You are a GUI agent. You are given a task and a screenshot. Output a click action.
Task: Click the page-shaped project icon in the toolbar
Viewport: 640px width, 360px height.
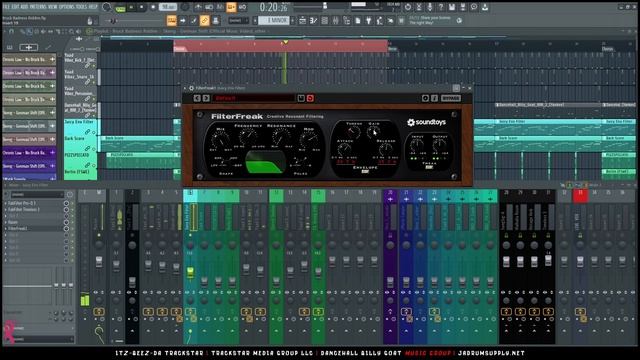point(358,20)
